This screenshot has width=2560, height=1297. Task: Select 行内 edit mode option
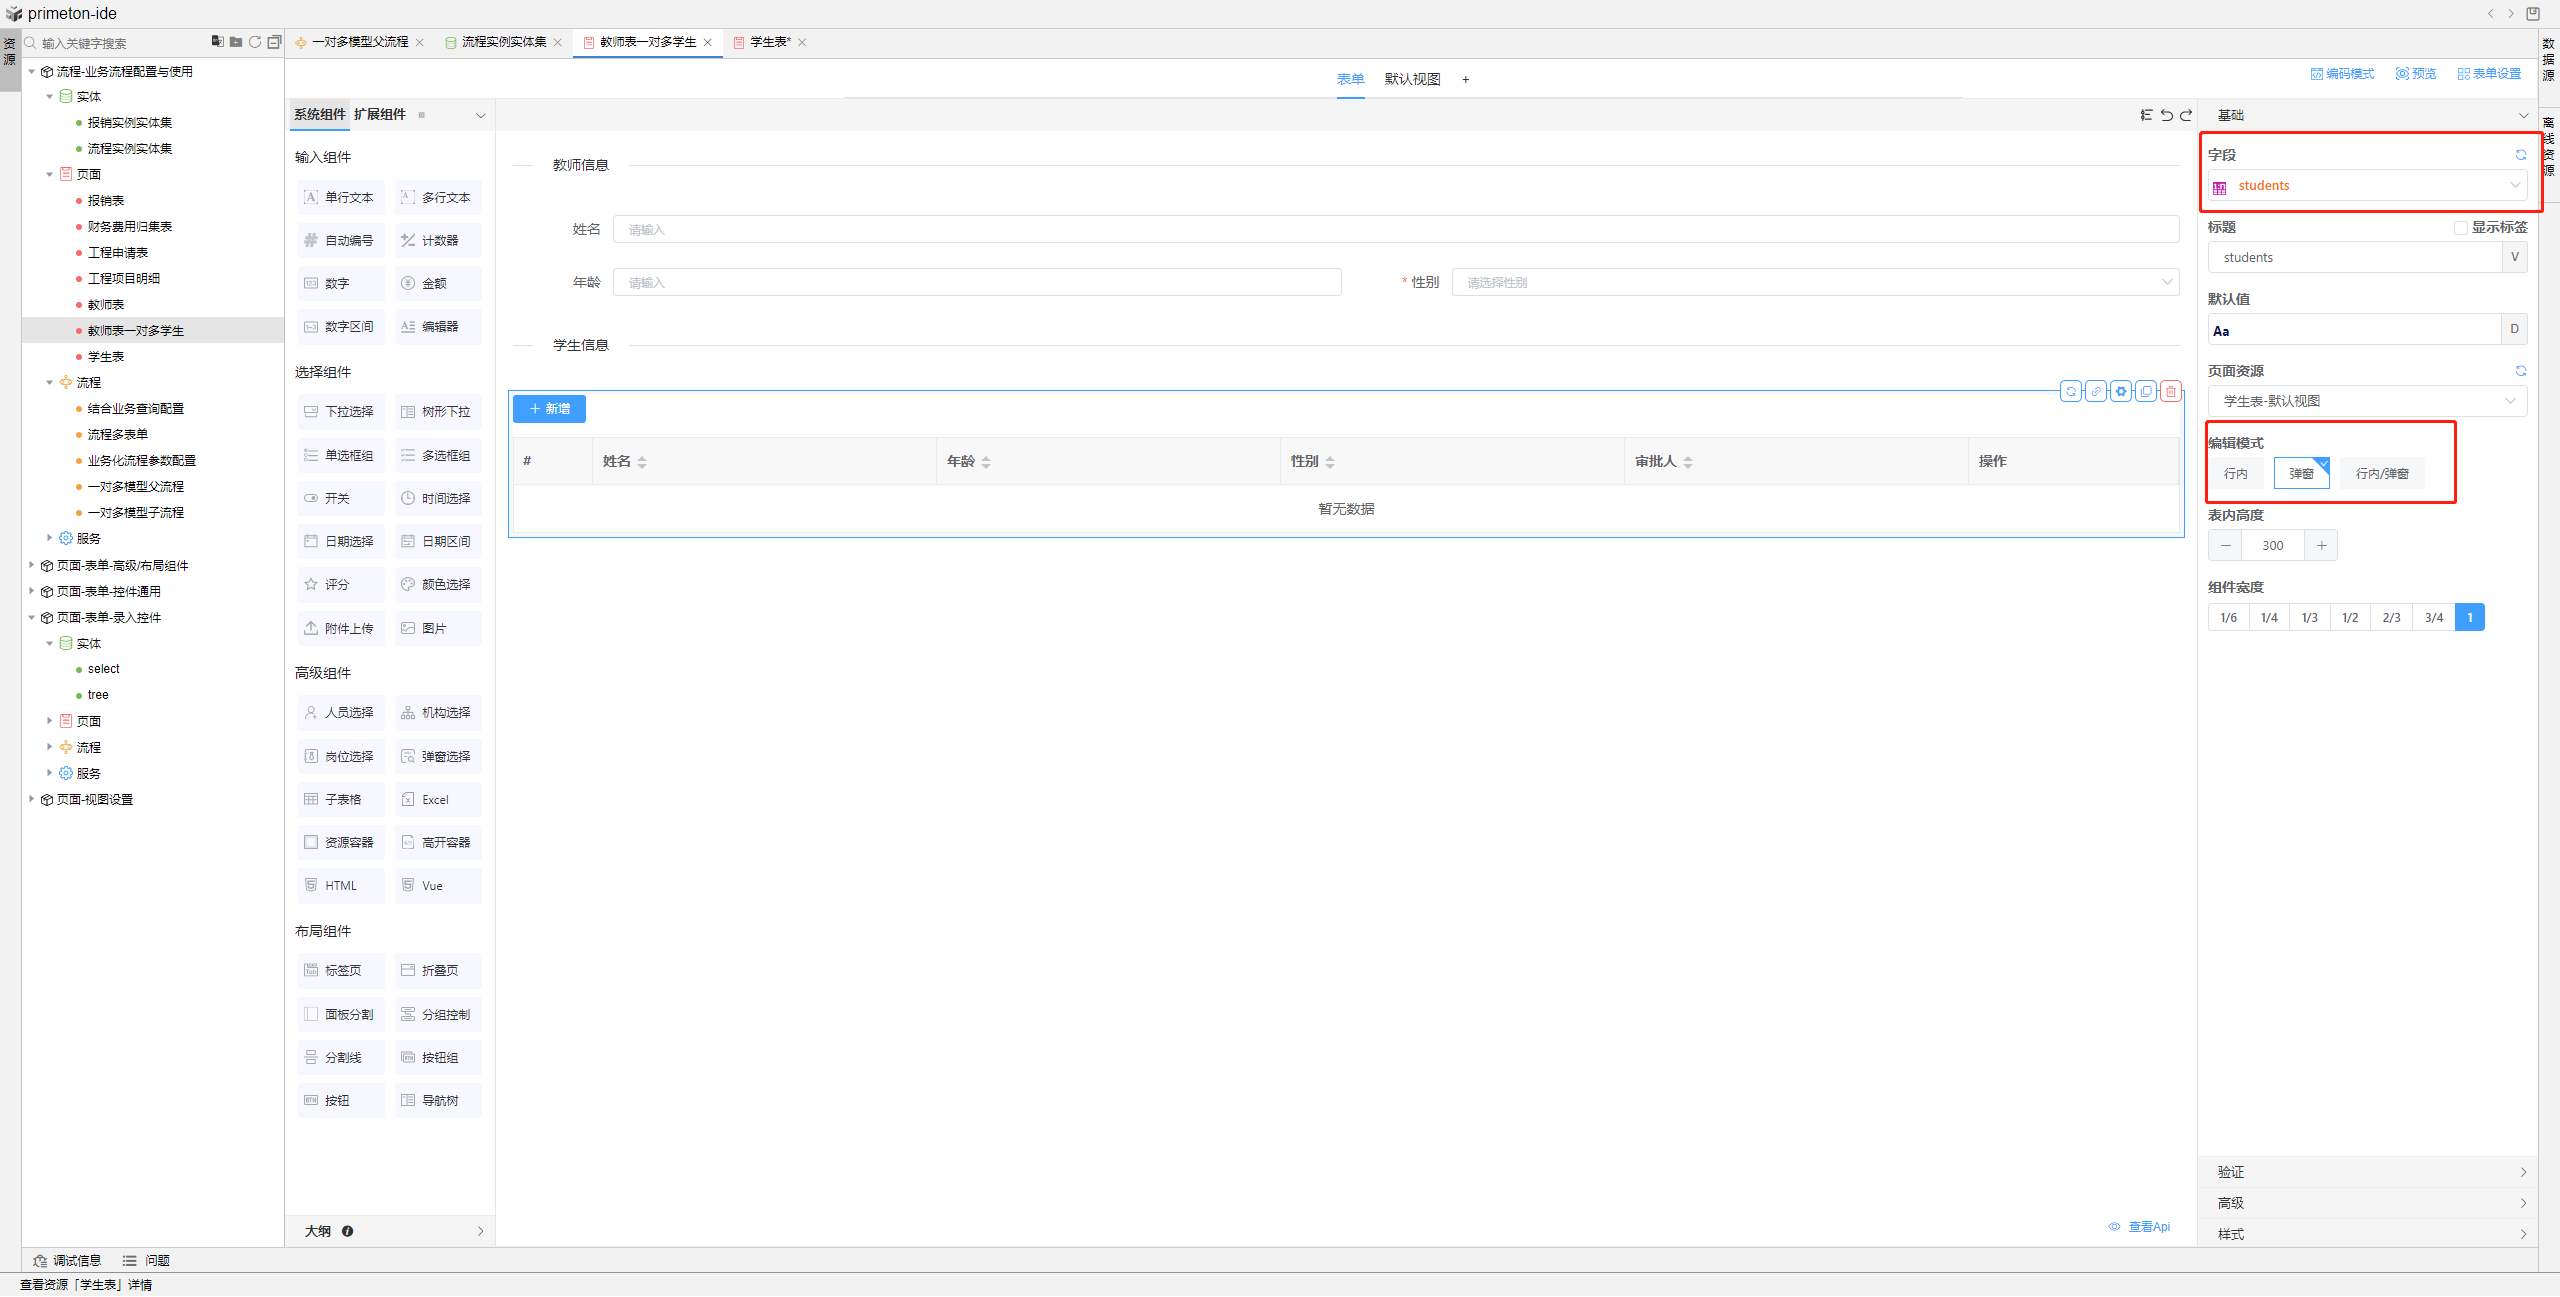(x=2236, y=474)
